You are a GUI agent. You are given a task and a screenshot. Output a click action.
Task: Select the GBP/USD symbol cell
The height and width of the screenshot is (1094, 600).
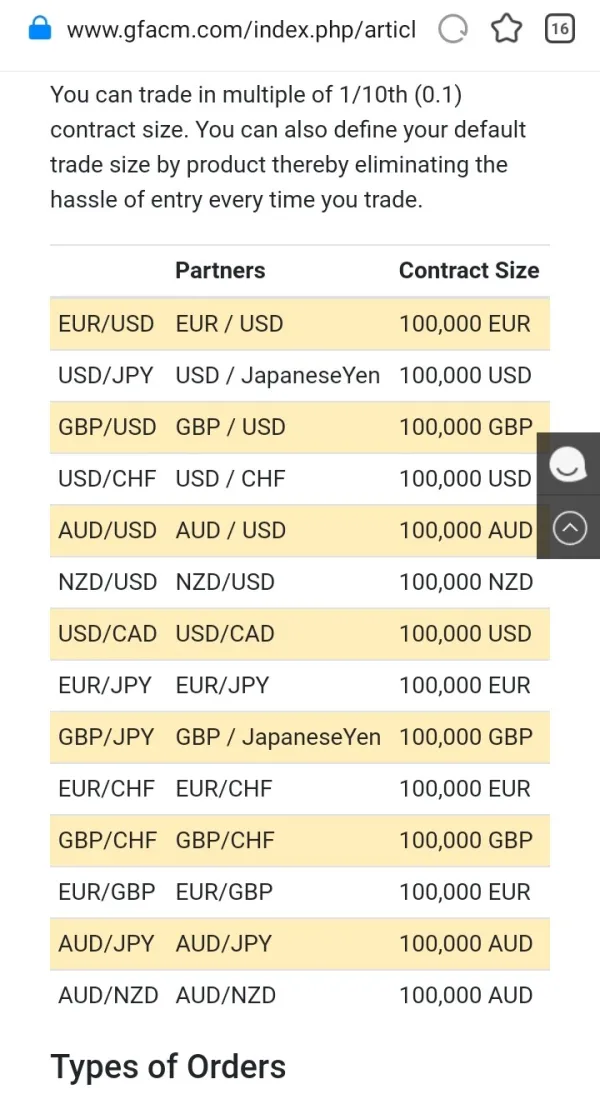[x=107, y=427]
